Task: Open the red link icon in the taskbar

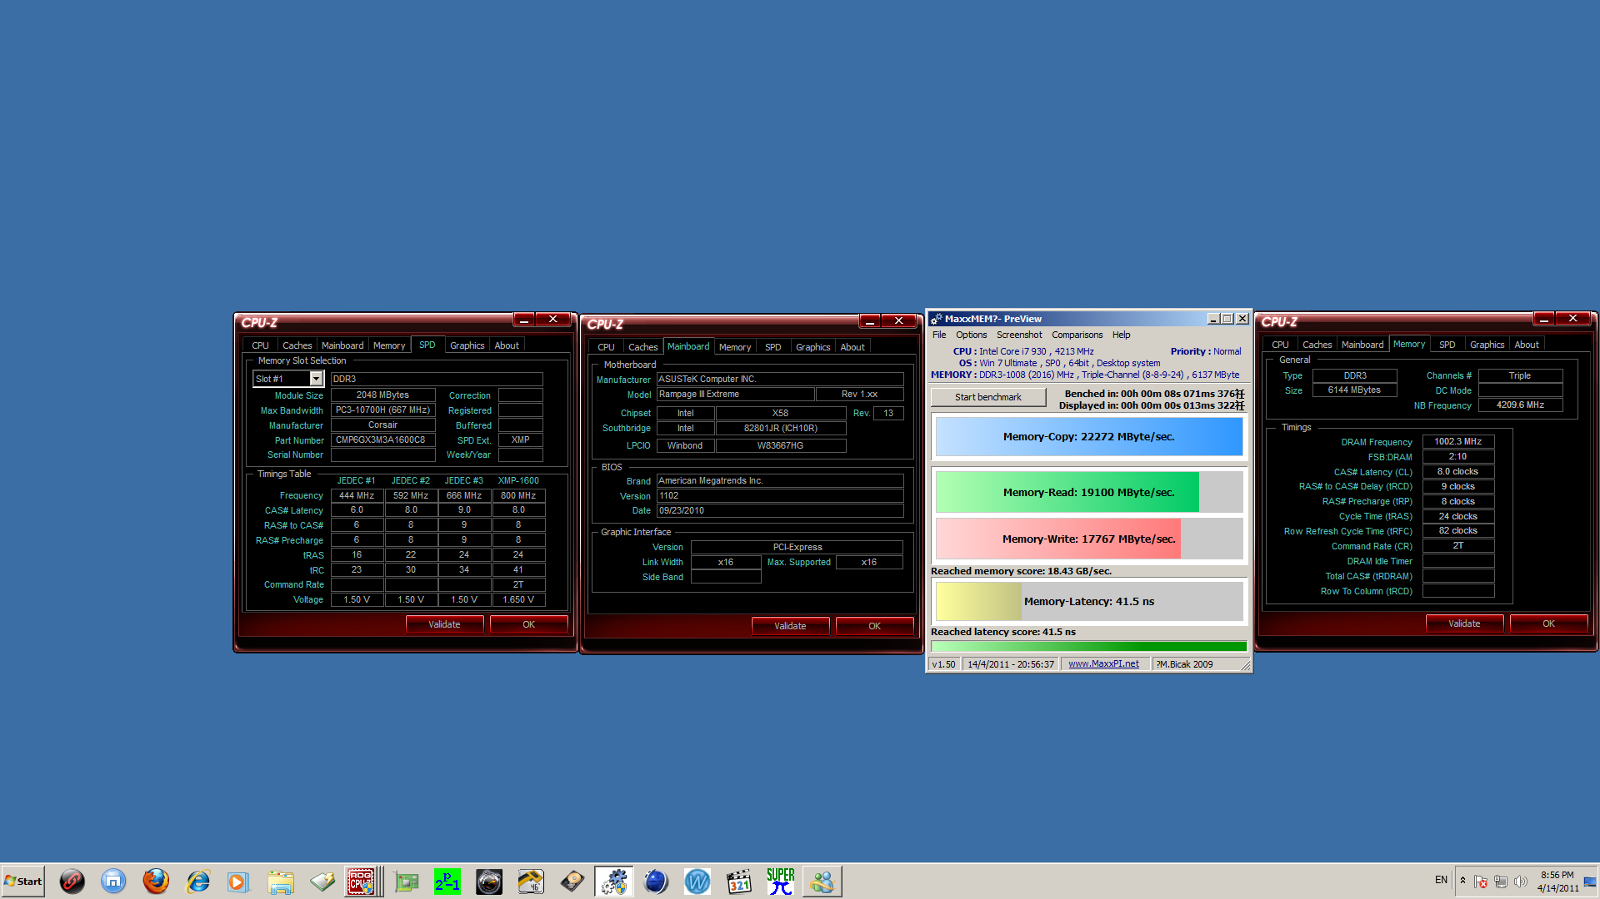Action: (x=71, y=881)
